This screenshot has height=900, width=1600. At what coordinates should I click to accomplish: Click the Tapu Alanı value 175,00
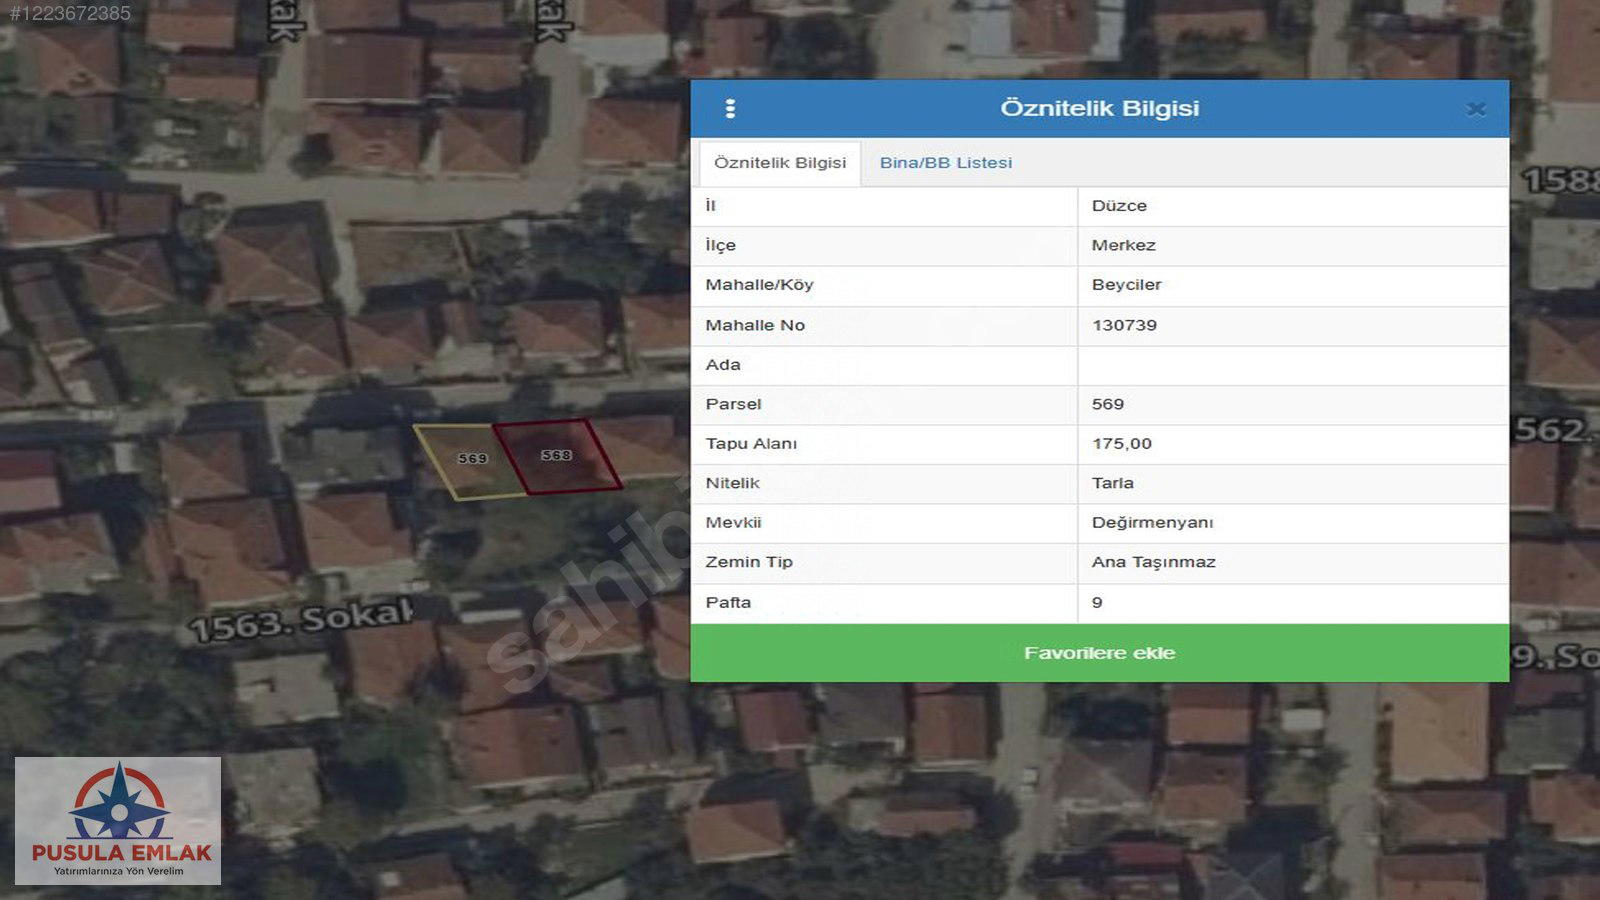[1121, 444]
